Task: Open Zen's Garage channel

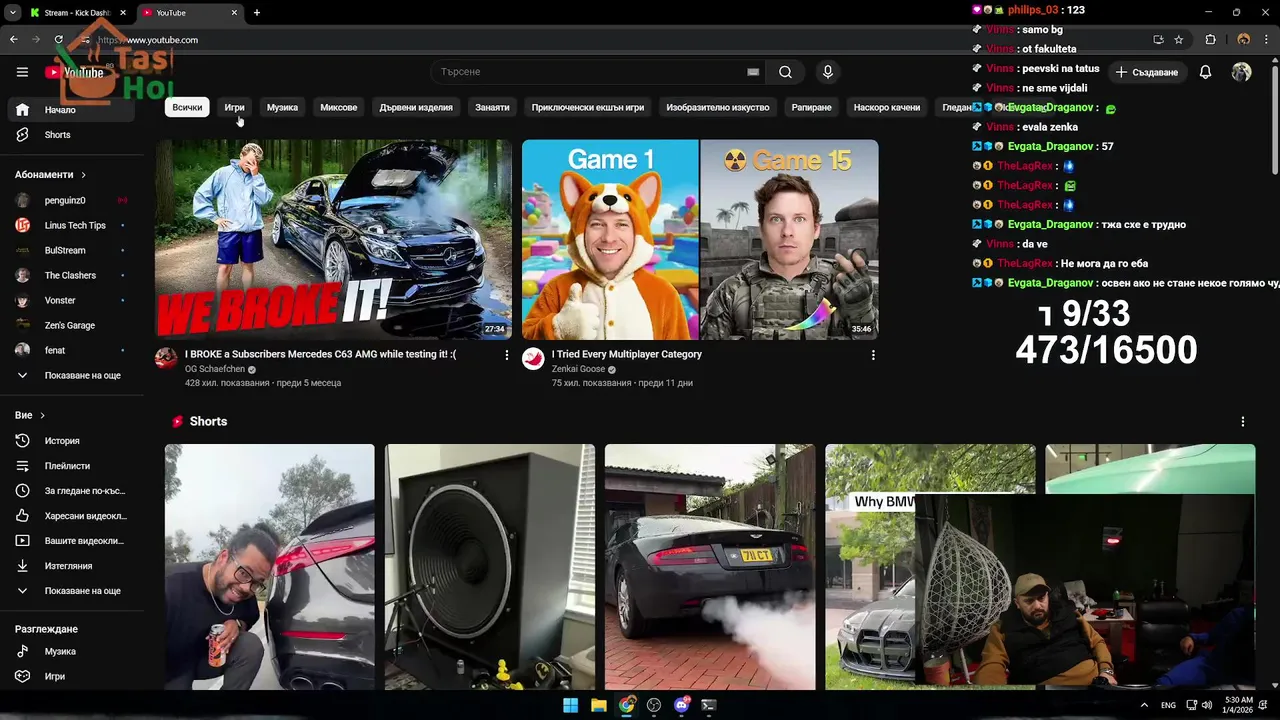Action: [70, 325]
